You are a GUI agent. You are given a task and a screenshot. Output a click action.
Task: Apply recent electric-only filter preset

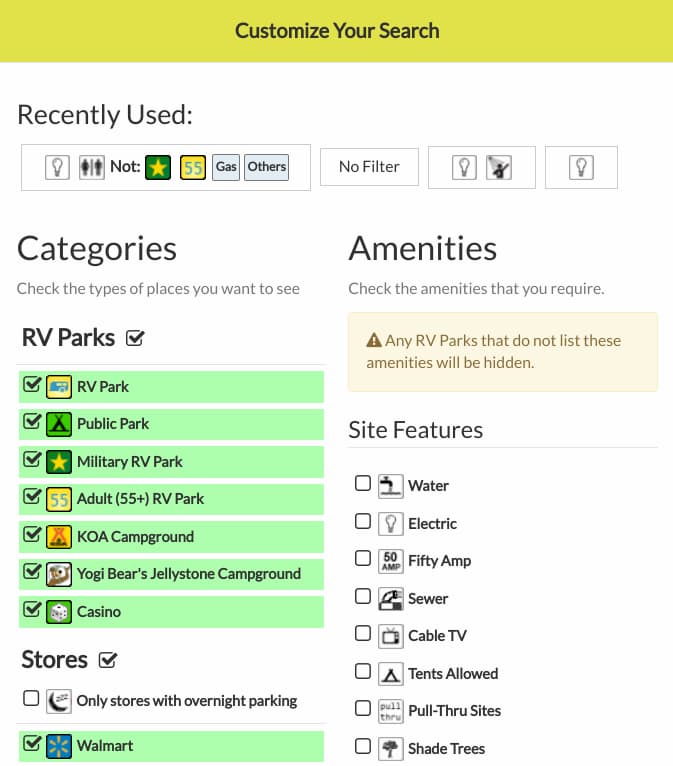[x=581, y=167]
